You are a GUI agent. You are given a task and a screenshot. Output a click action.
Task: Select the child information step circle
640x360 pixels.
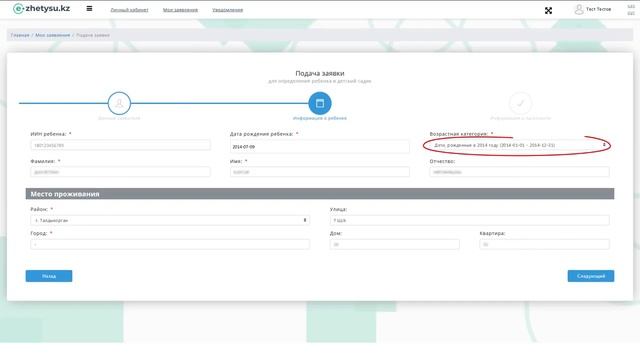tap(320, 103)
